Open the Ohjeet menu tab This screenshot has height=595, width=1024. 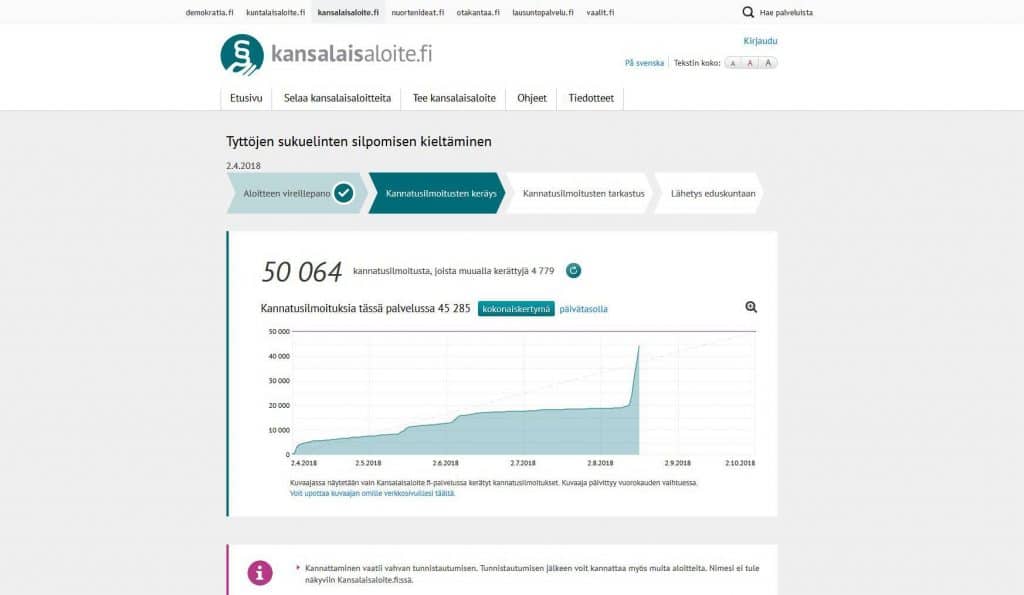[x=532, y=98]
